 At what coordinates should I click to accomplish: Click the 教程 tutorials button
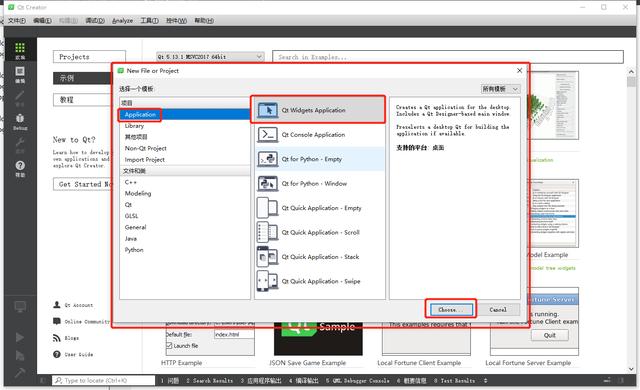(x=82, y=100)
